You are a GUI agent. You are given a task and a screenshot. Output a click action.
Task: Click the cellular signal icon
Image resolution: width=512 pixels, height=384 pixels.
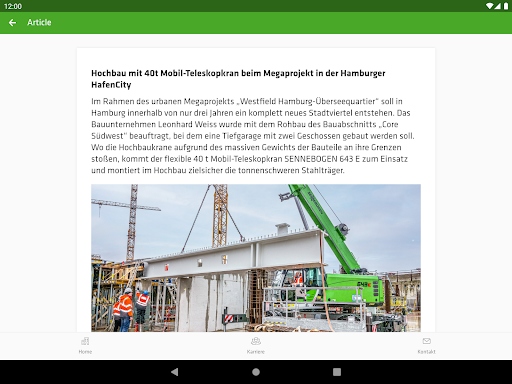[498, 6]
